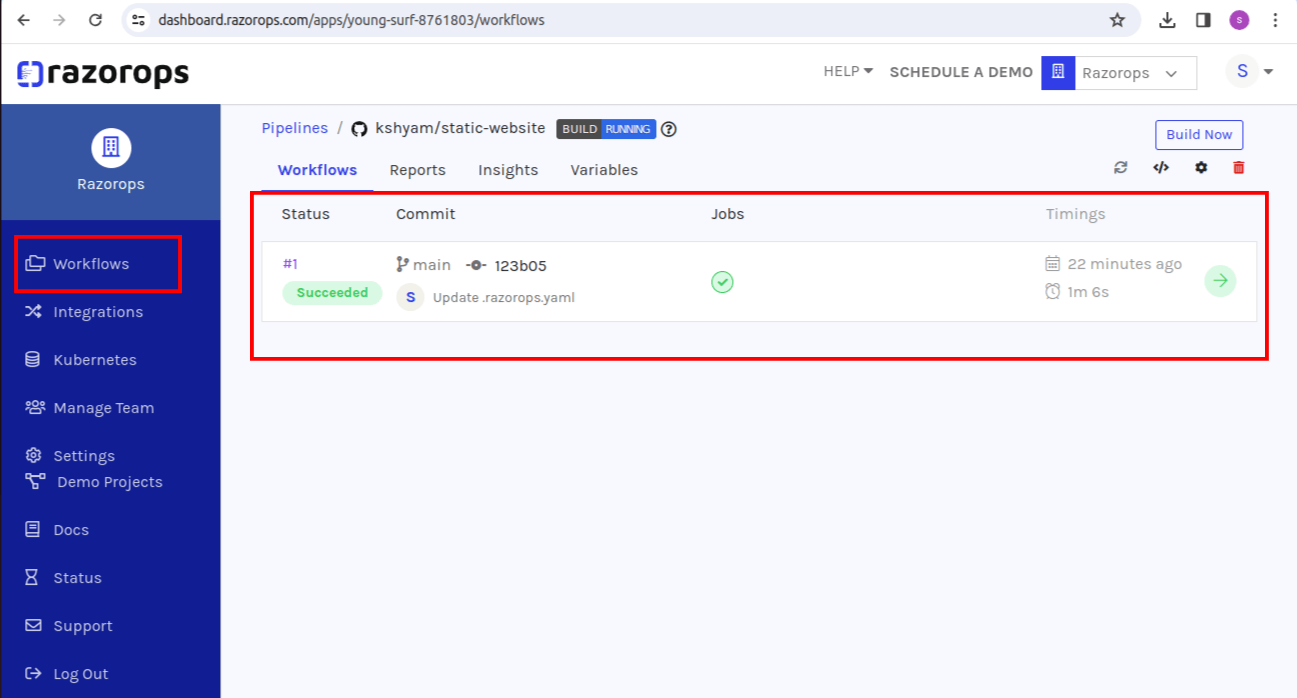
Task: Open pipeline settings via gear icon
Action: tap(1199, 167)
